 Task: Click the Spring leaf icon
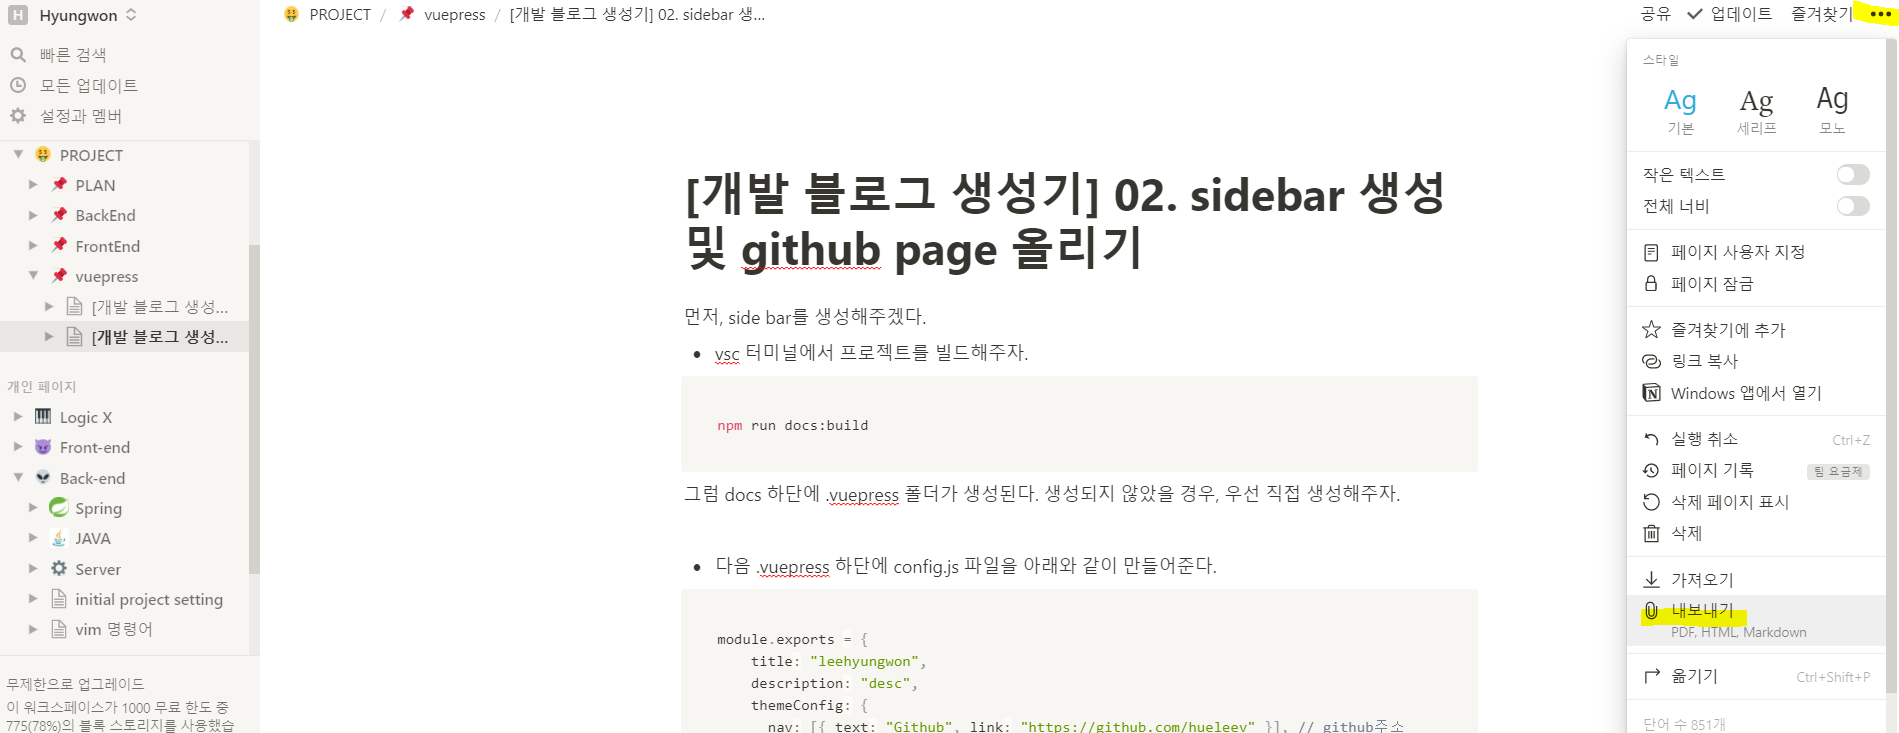point(59,508)
